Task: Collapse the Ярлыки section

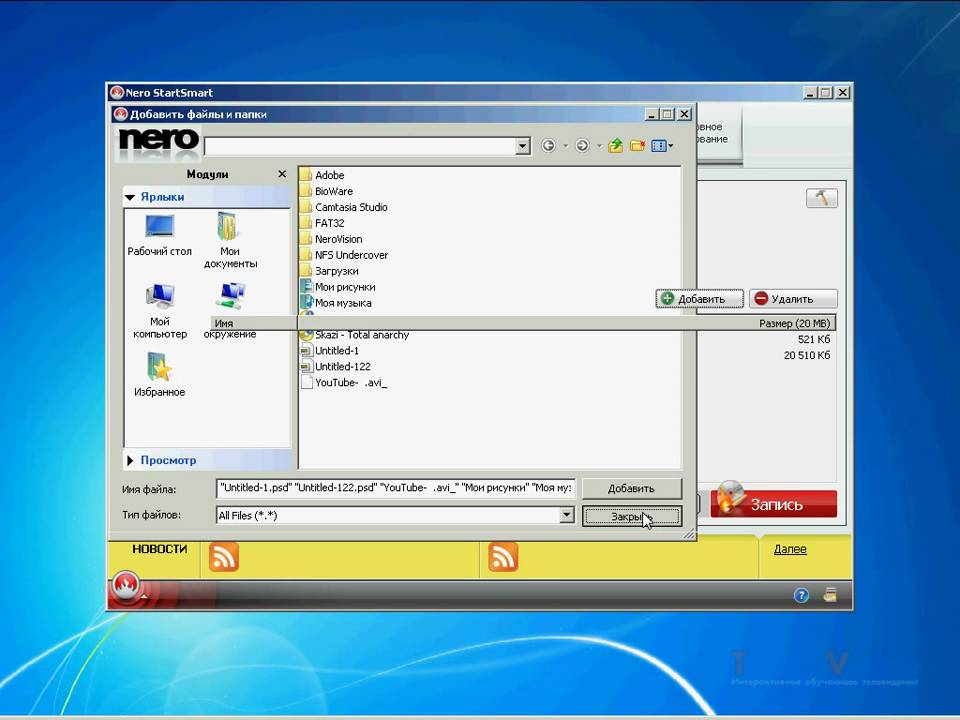Action: click(x=130, y=197)
